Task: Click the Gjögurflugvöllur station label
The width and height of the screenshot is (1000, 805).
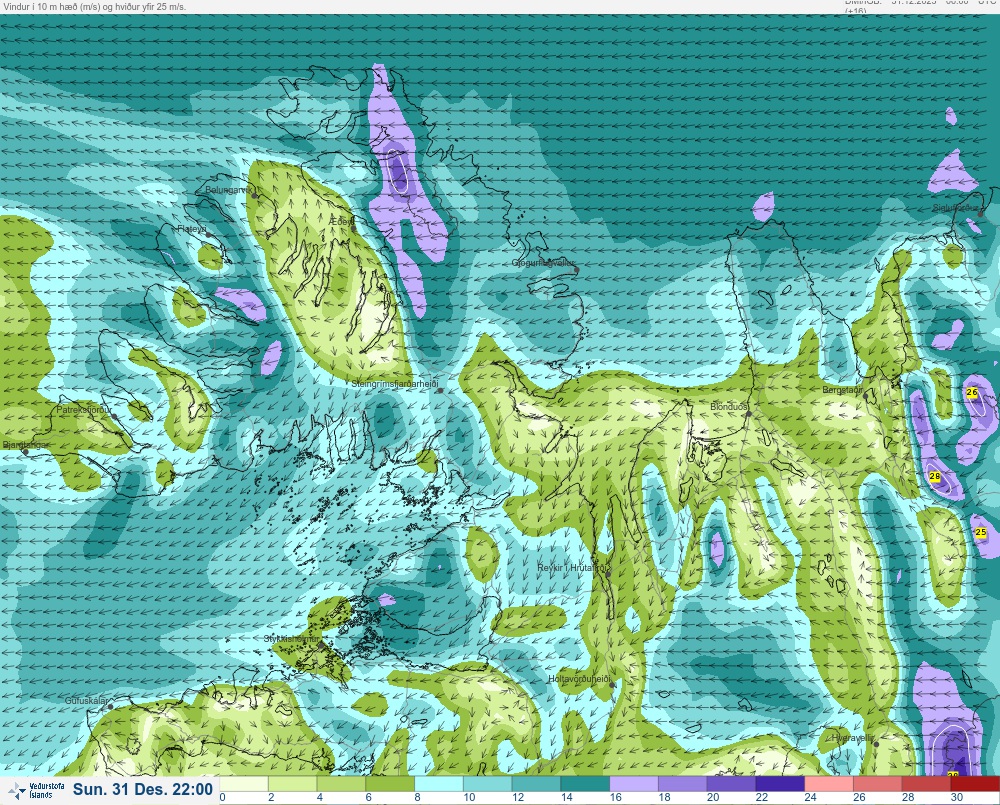Action: (x=543, y=263)
